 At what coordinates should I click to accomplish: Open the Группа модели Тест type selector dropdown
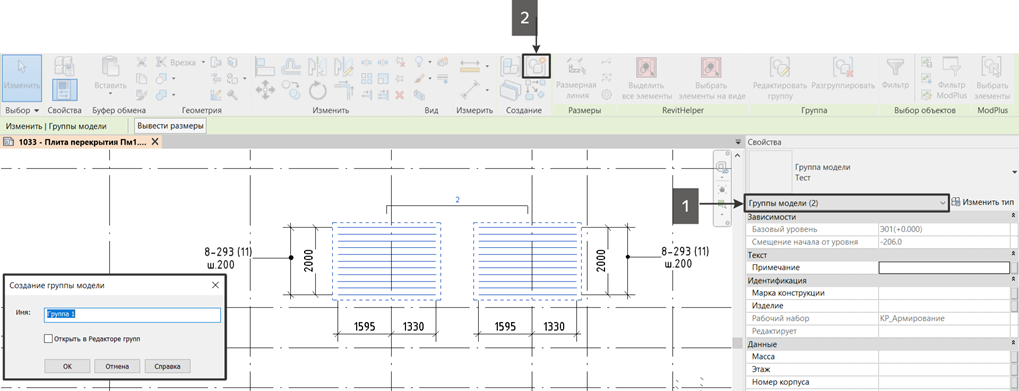pos(1014,171)
